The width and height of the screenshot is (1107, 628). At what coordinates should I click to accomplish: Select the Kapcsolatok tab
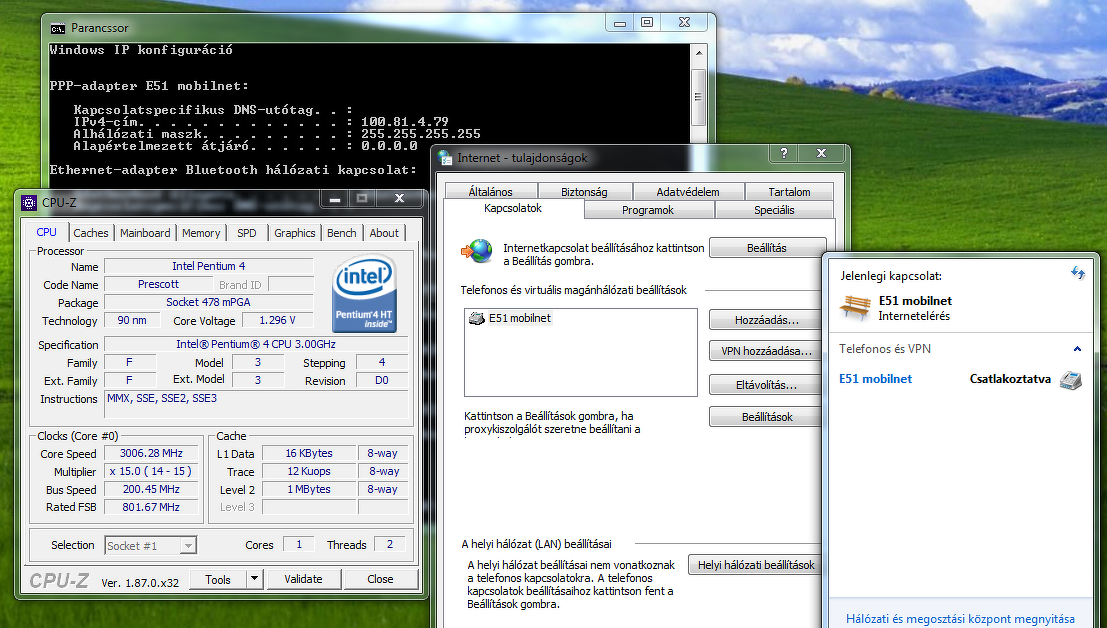click(x=513, y=209)
